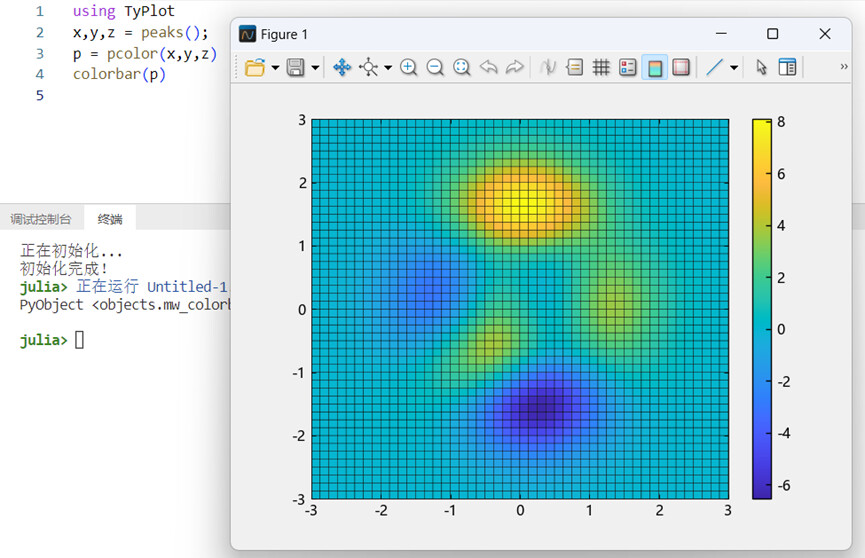Viewport: 865px width, 558px height.
Task: Activate the zoom in magnifier tool
Action: (408, 67)
